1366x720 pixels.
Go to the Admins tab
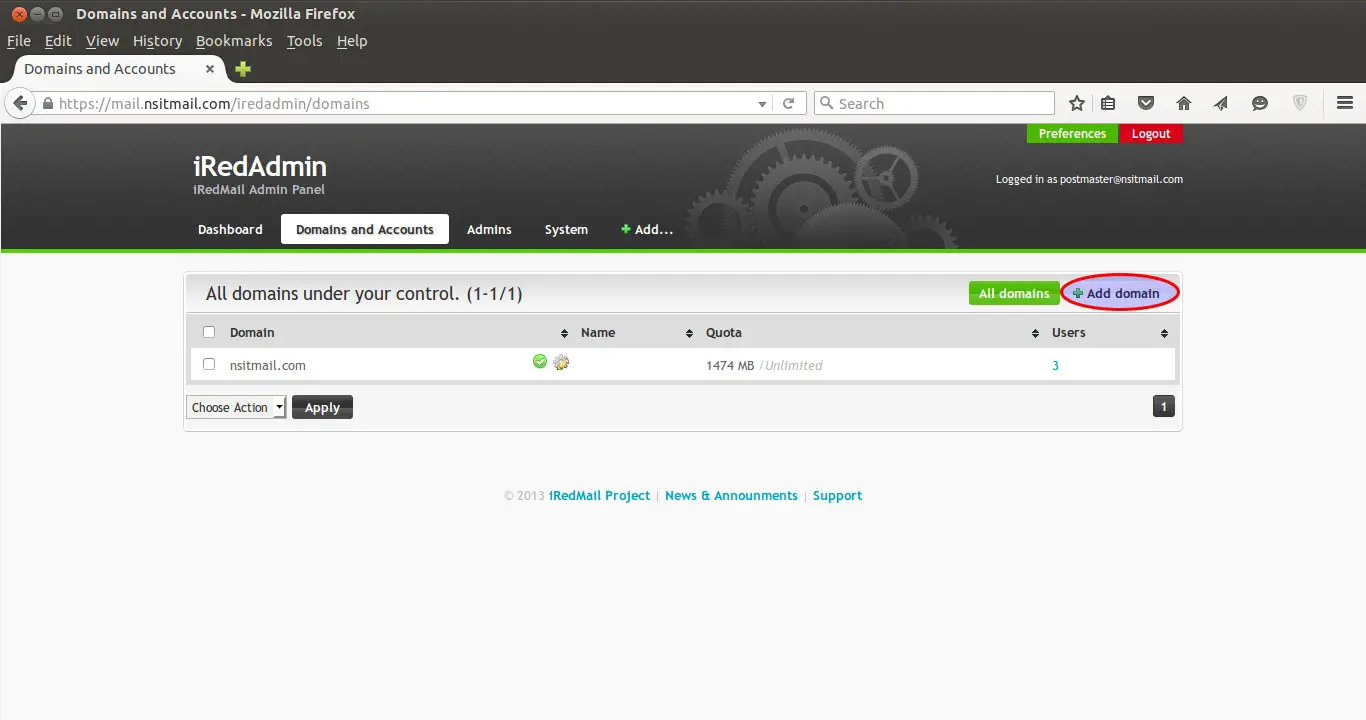489,229
